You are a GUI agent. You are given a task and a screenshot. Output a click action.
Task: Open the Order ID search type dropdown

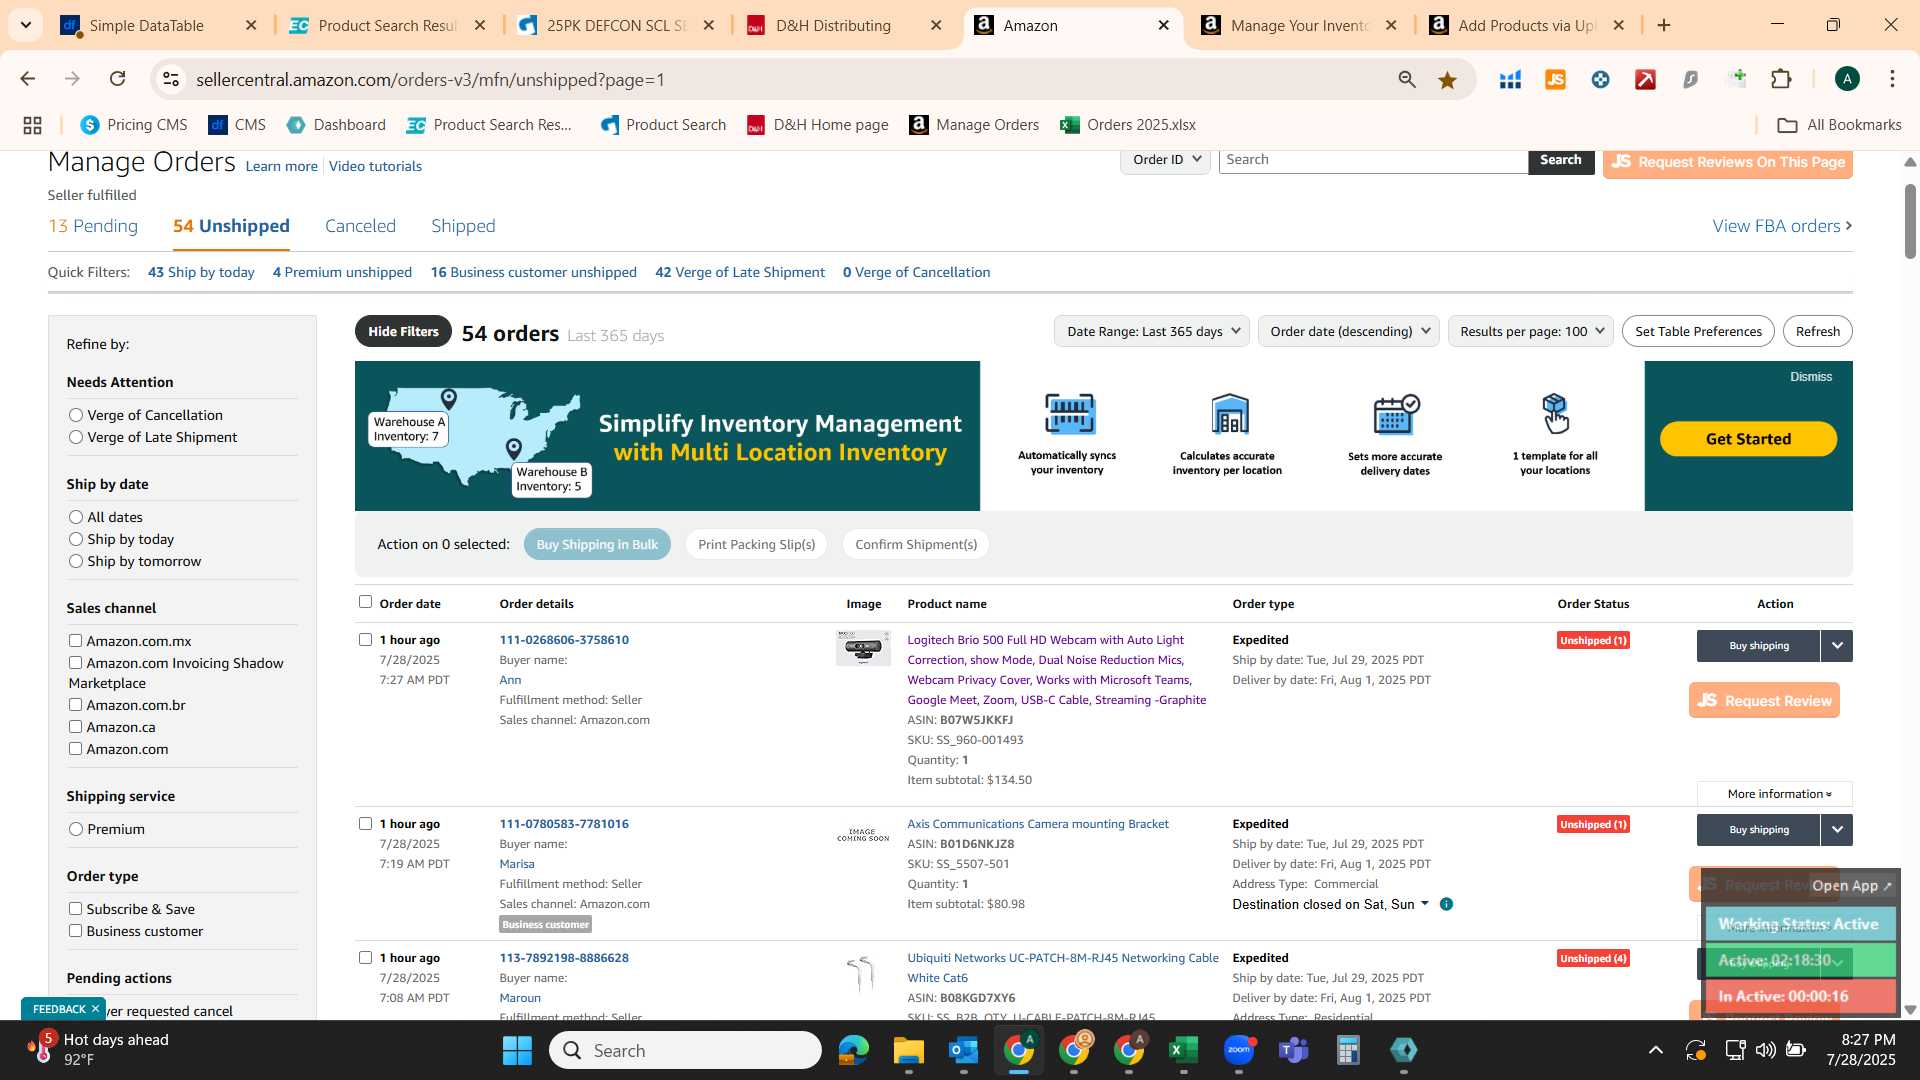1166,160
